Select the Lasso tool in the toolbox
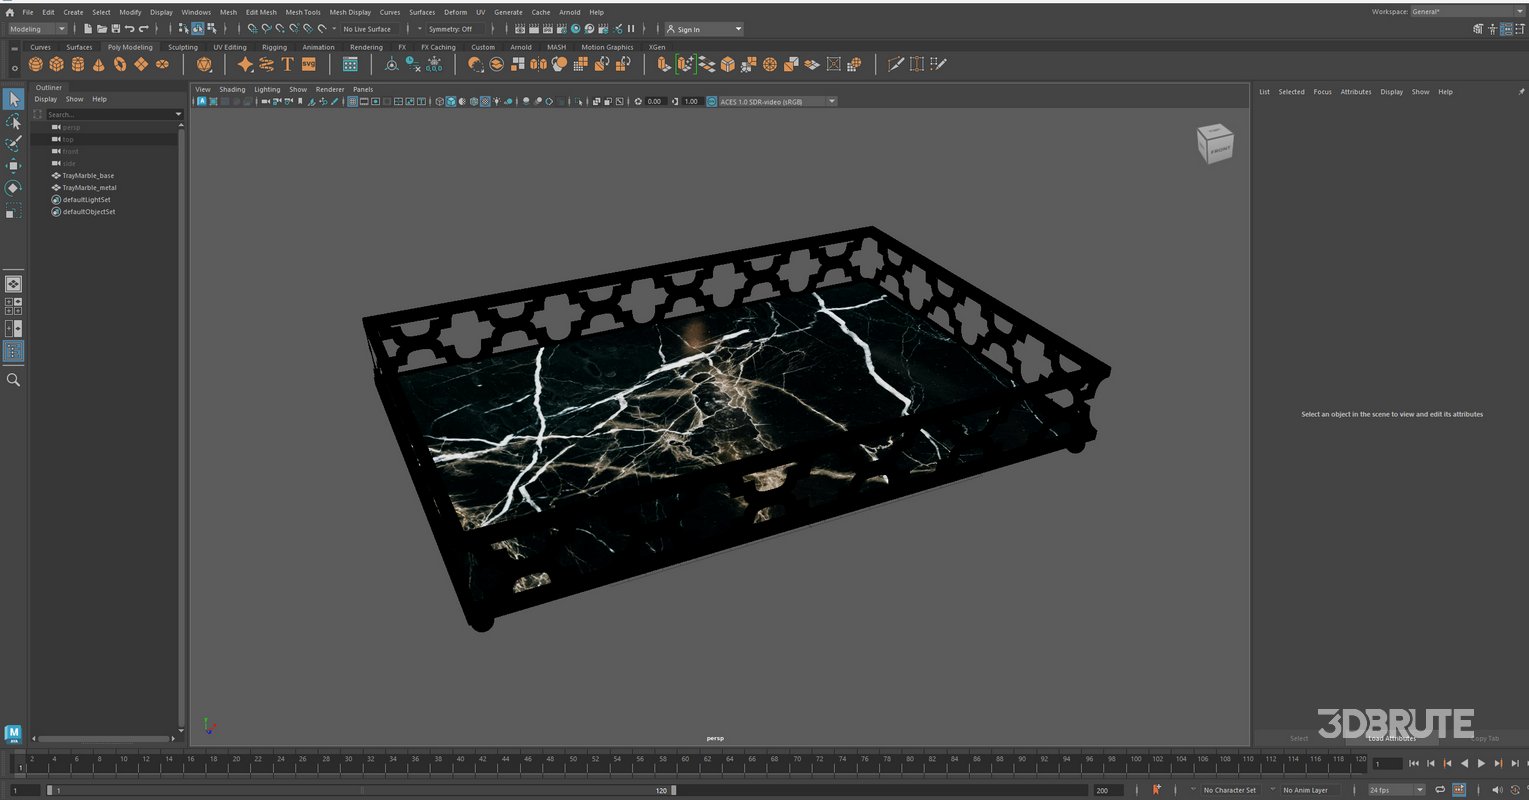The width and height of the screenshot is (1529, 800). point(14,121)
